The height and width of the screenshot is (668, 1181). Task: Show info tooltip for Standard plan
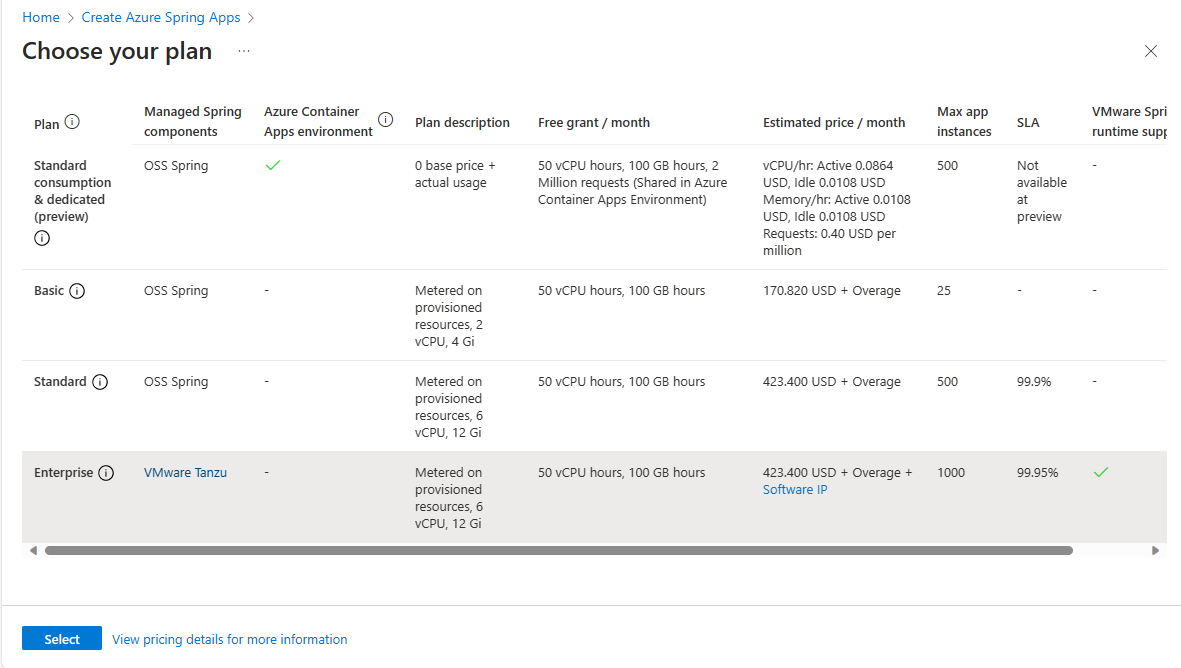pyautogui.click(x=100, y=382)
